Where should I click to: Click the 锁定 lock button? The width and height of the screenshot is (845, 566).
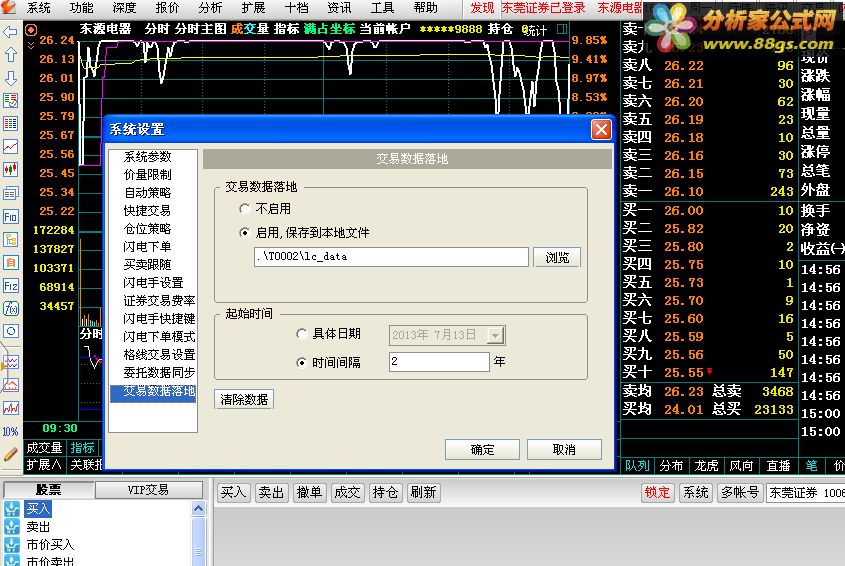click(x=657, y=493)
